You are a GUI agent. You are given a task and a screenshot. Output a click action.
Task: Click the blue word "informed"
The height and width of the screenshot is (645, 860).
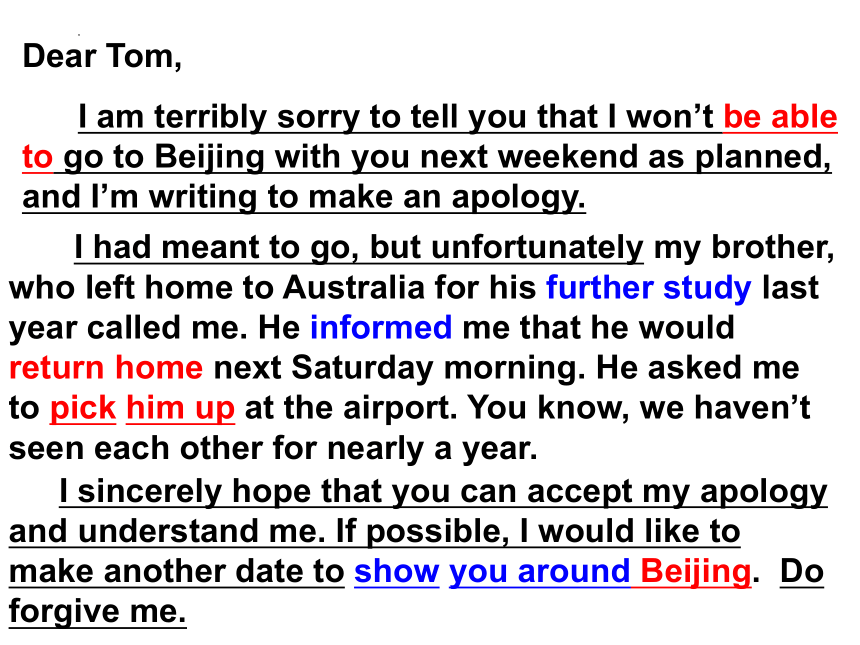[381, 327]
